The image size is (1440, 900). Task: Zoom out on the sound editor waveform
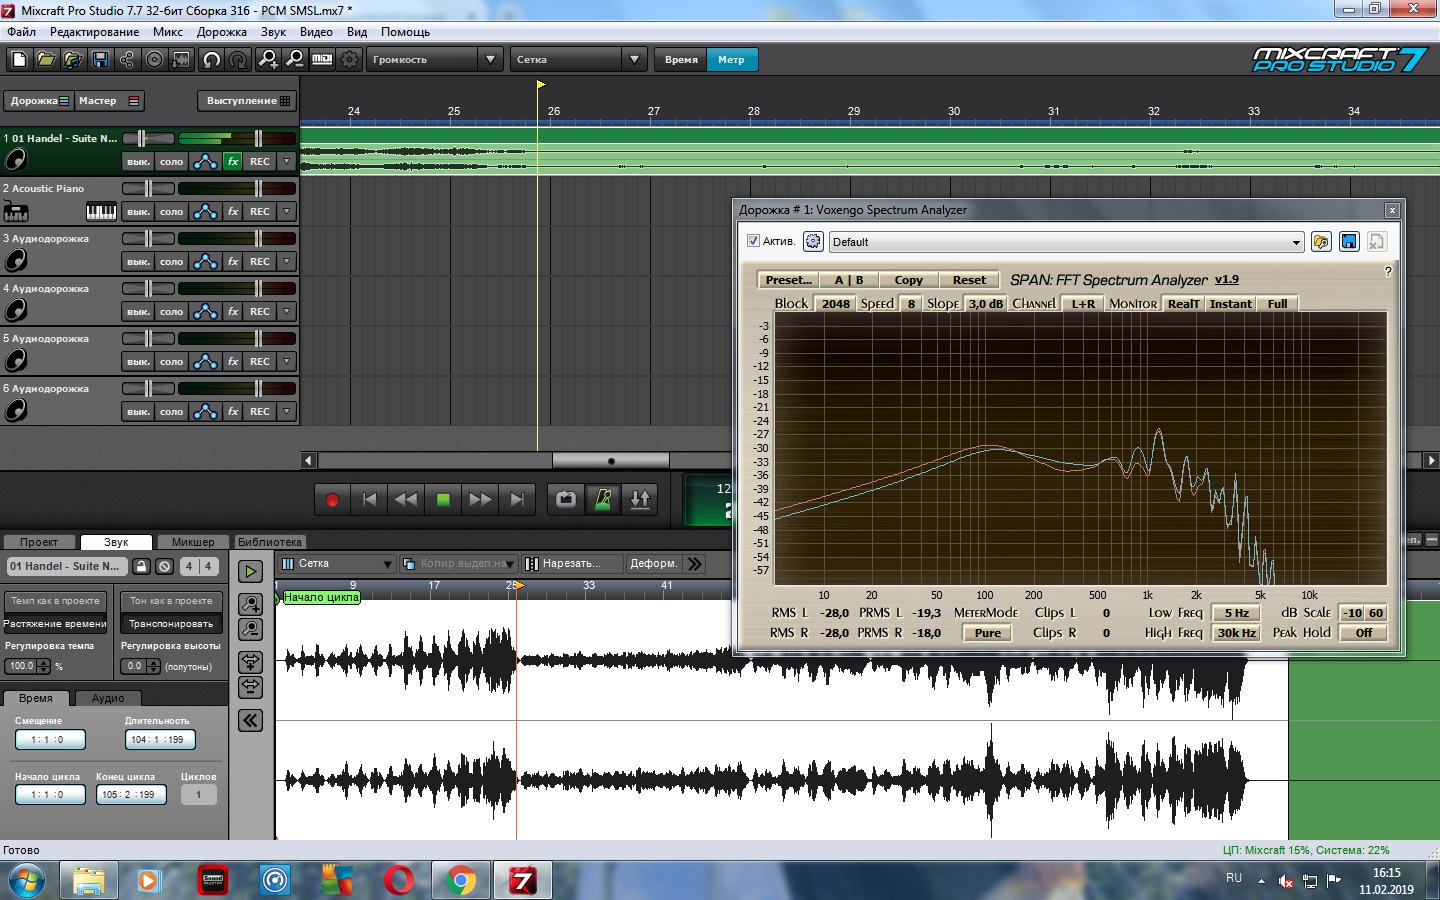tap(250, 629)
